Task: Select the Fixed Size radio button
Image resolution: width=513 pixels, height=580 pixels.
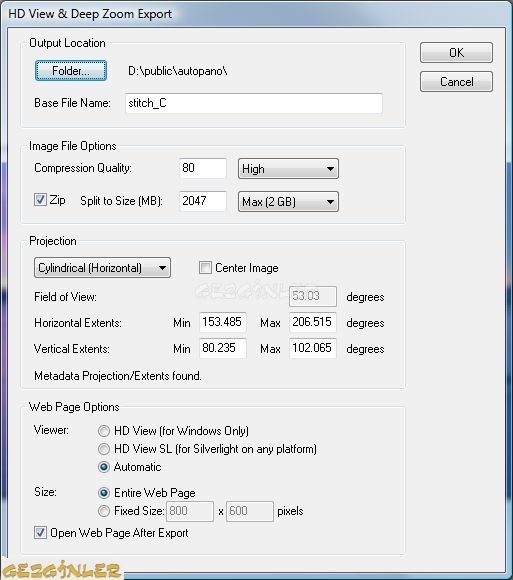Action: [x=104, y=511]
